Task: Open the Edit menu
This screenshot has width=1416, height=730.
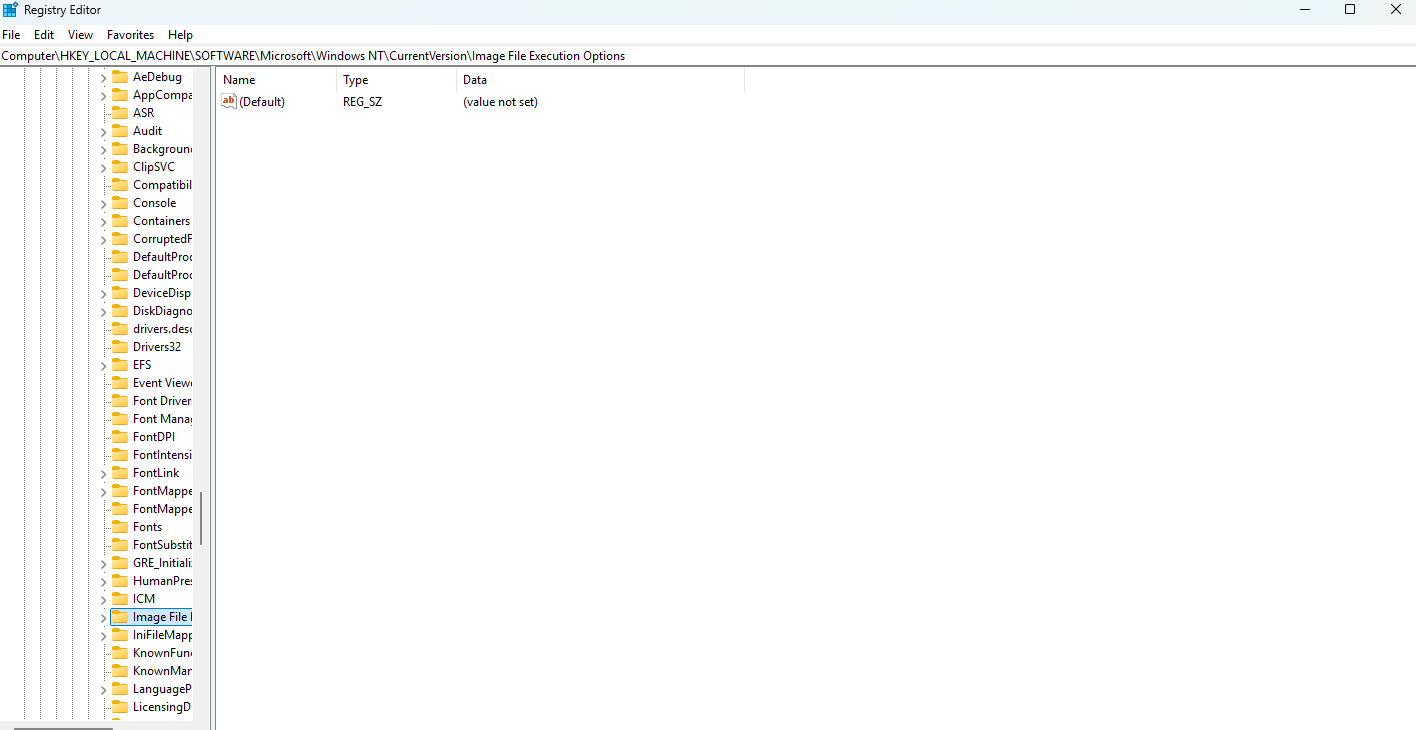Action: coord(44,35)
